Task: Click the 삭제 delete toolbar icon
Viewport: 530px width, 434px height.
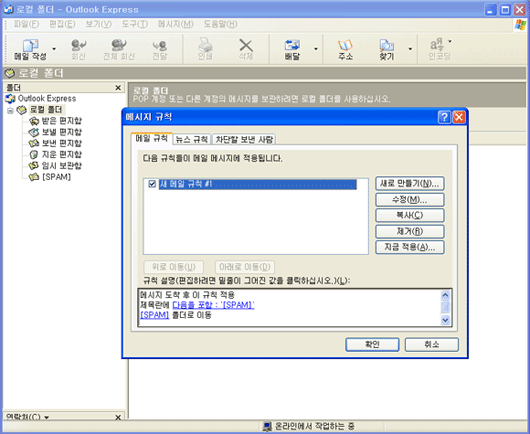Action: click(x=246, y=45)
